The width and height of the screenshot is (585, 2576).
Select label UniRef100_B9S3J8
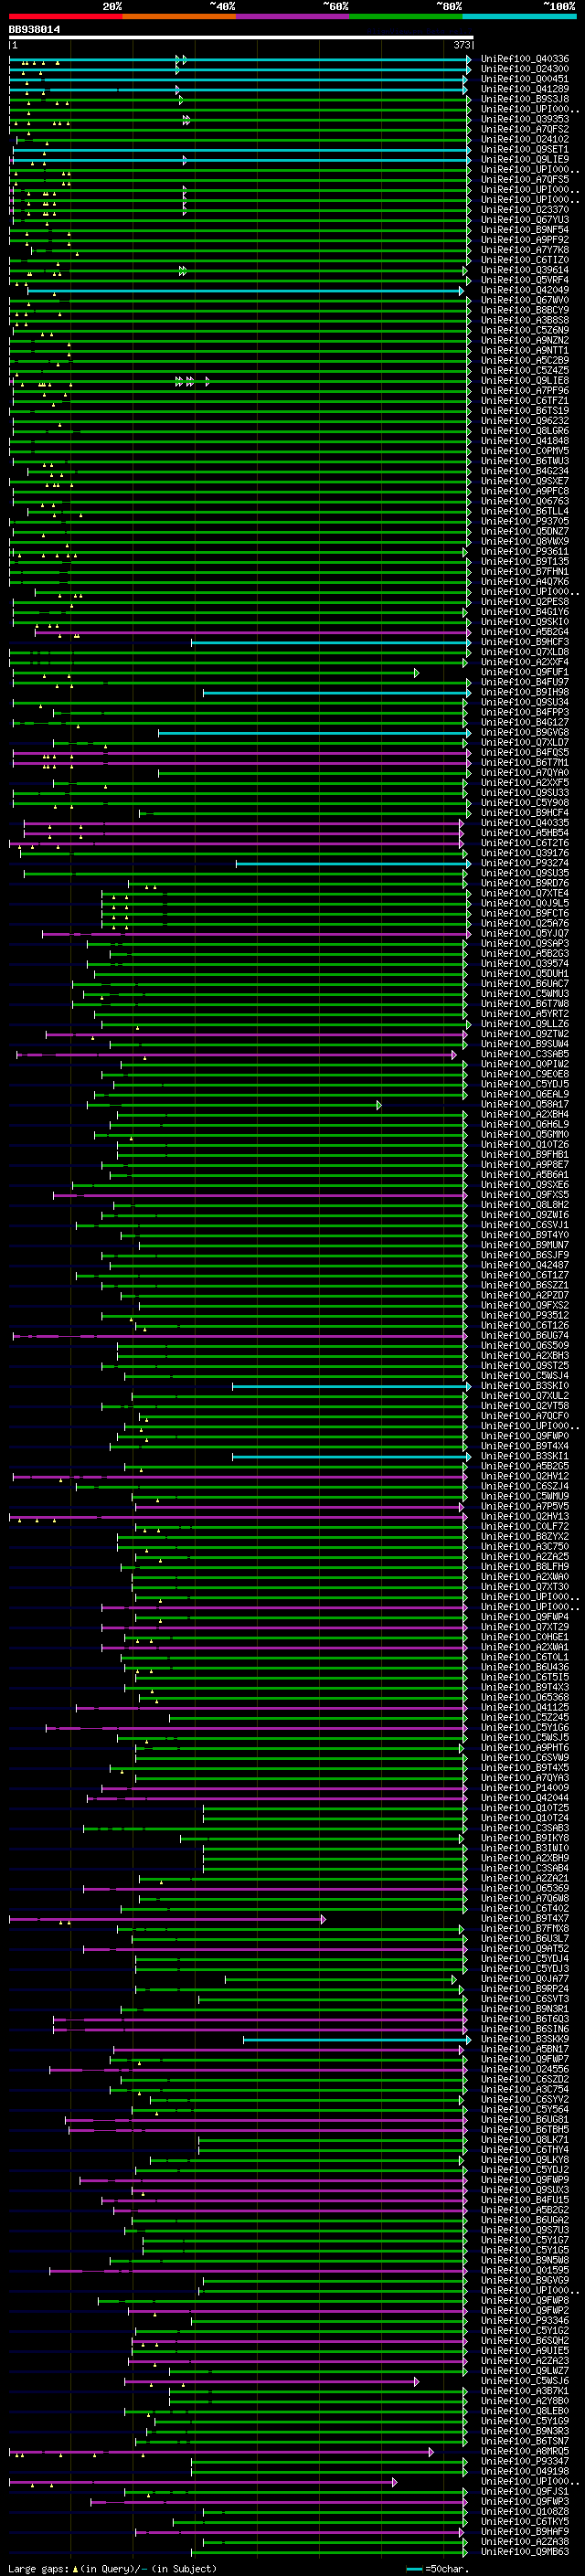(x=525, y=99)
